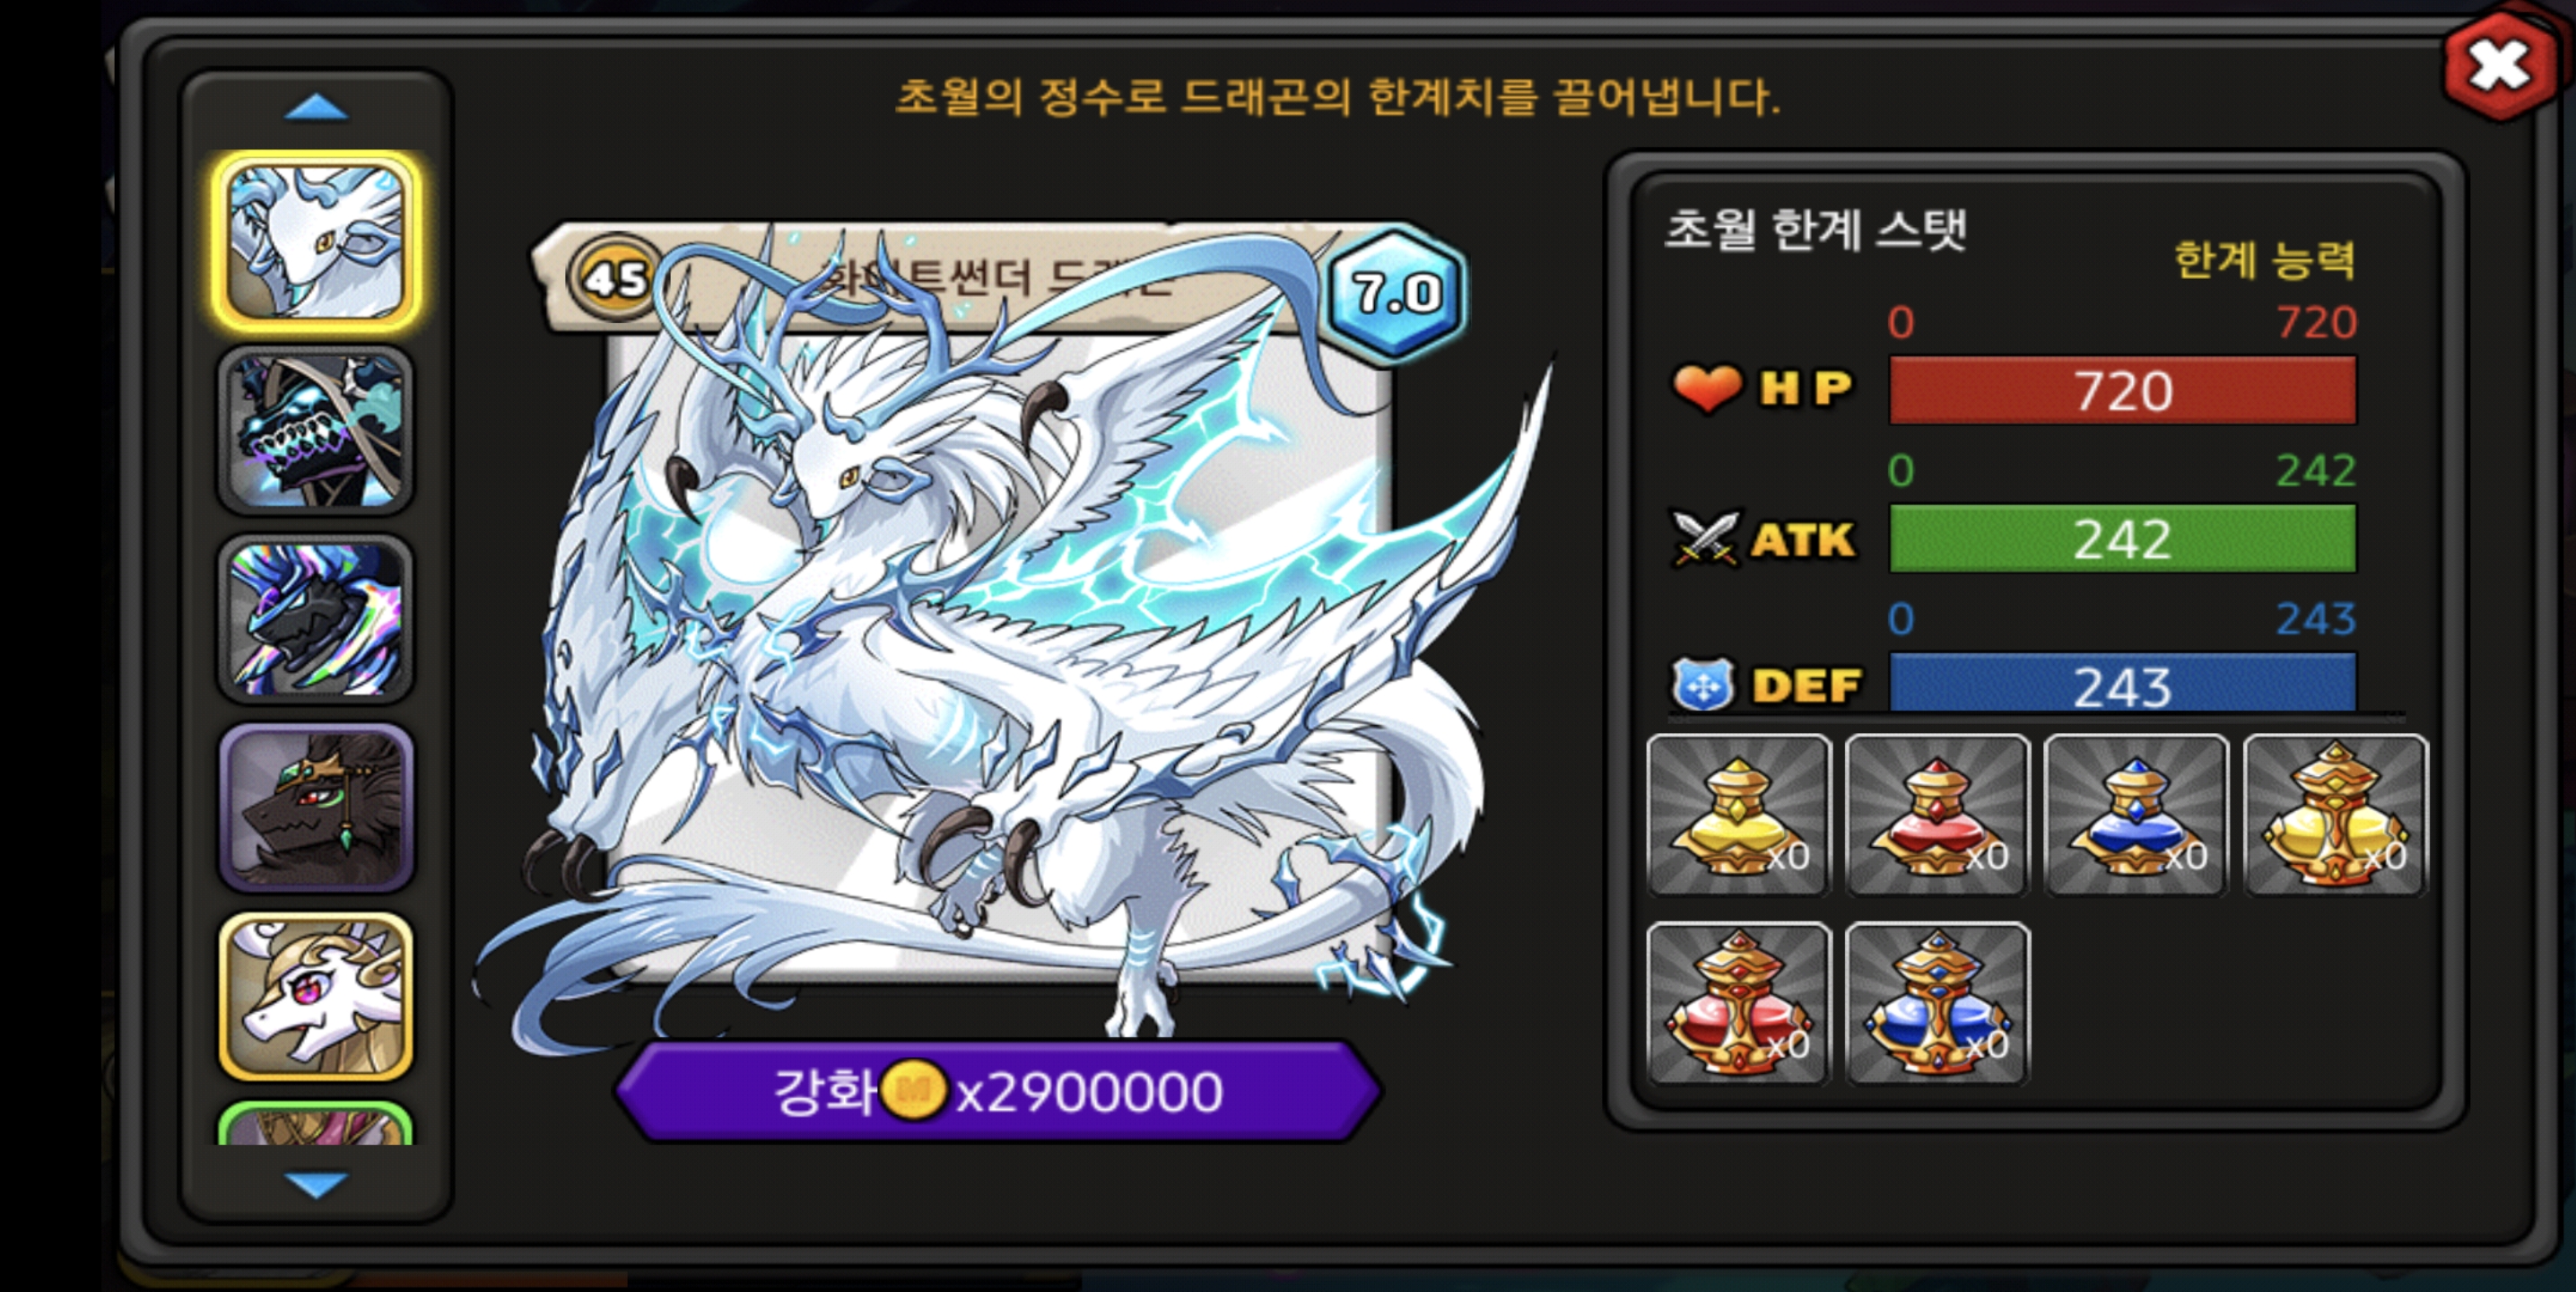Close the transcendence window with red X
The image size is (2576, 1292).
pyautogui.click(x=2499, y=66)
